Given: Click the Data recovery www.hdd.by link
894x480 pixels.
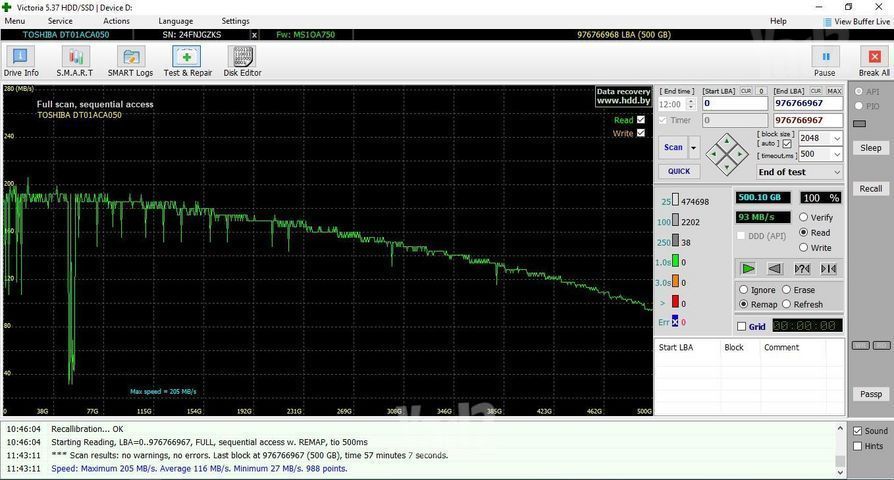Looking at the screenshot, I should tap(623, 96).
